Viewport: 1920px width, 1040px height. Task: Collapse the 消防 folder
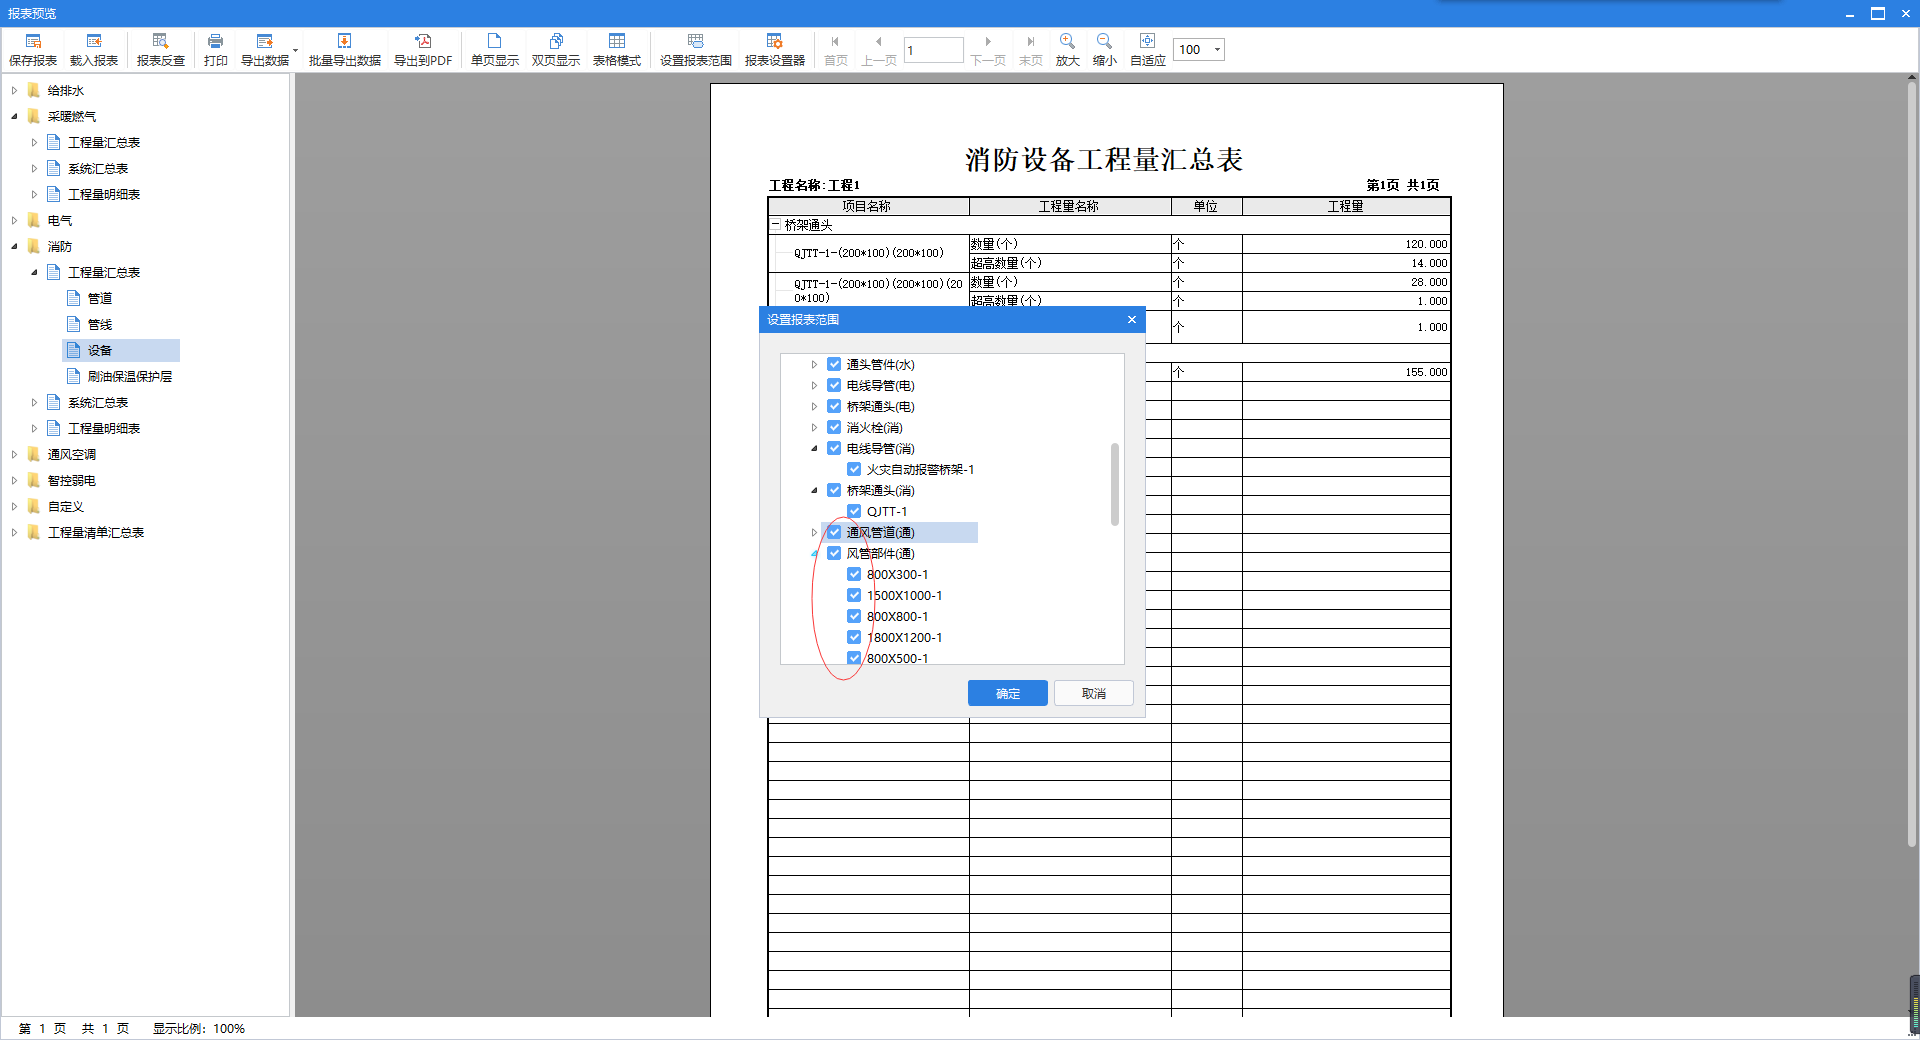14,246
